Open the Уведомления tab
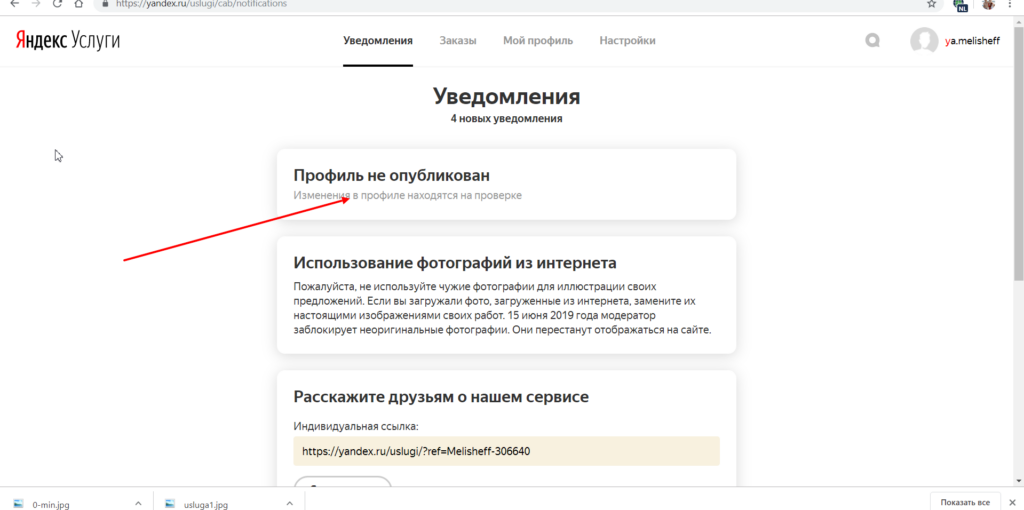The width and height of the screenshot is (1024, 510). tap(378, 40)
